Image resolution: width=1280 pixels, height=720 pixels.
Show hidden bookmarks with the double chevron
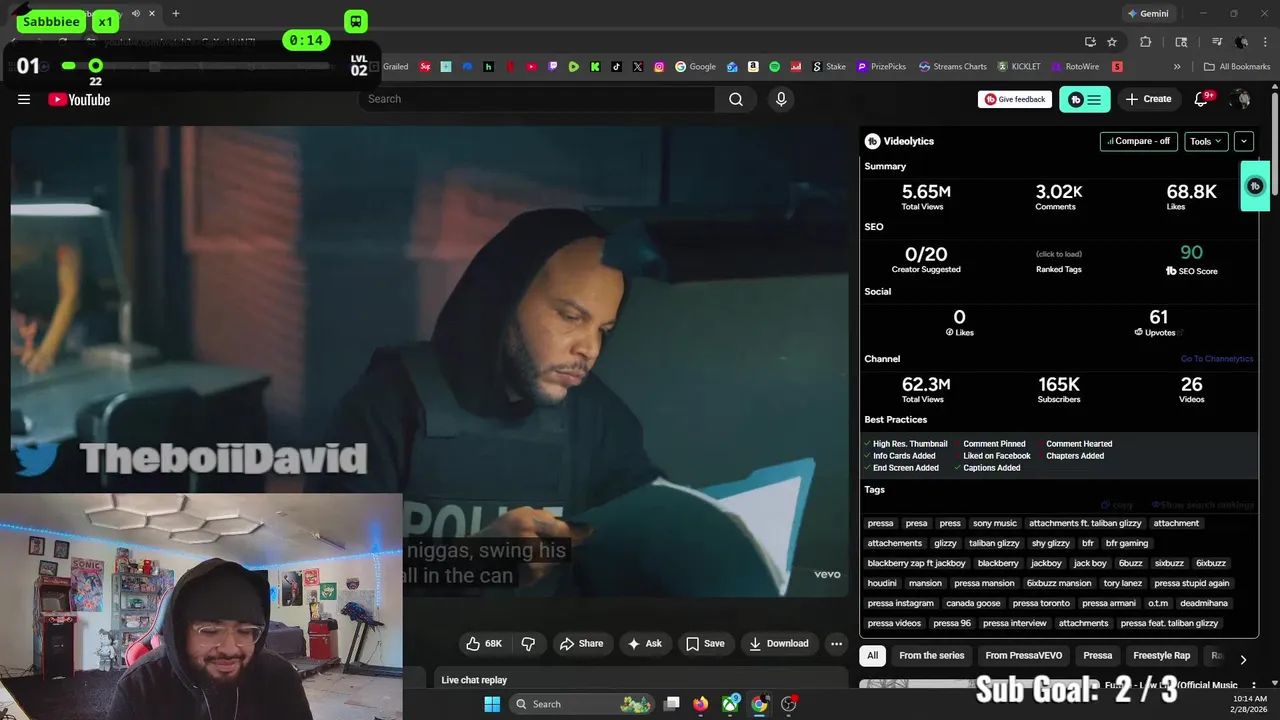click(x=1177, y=67)
